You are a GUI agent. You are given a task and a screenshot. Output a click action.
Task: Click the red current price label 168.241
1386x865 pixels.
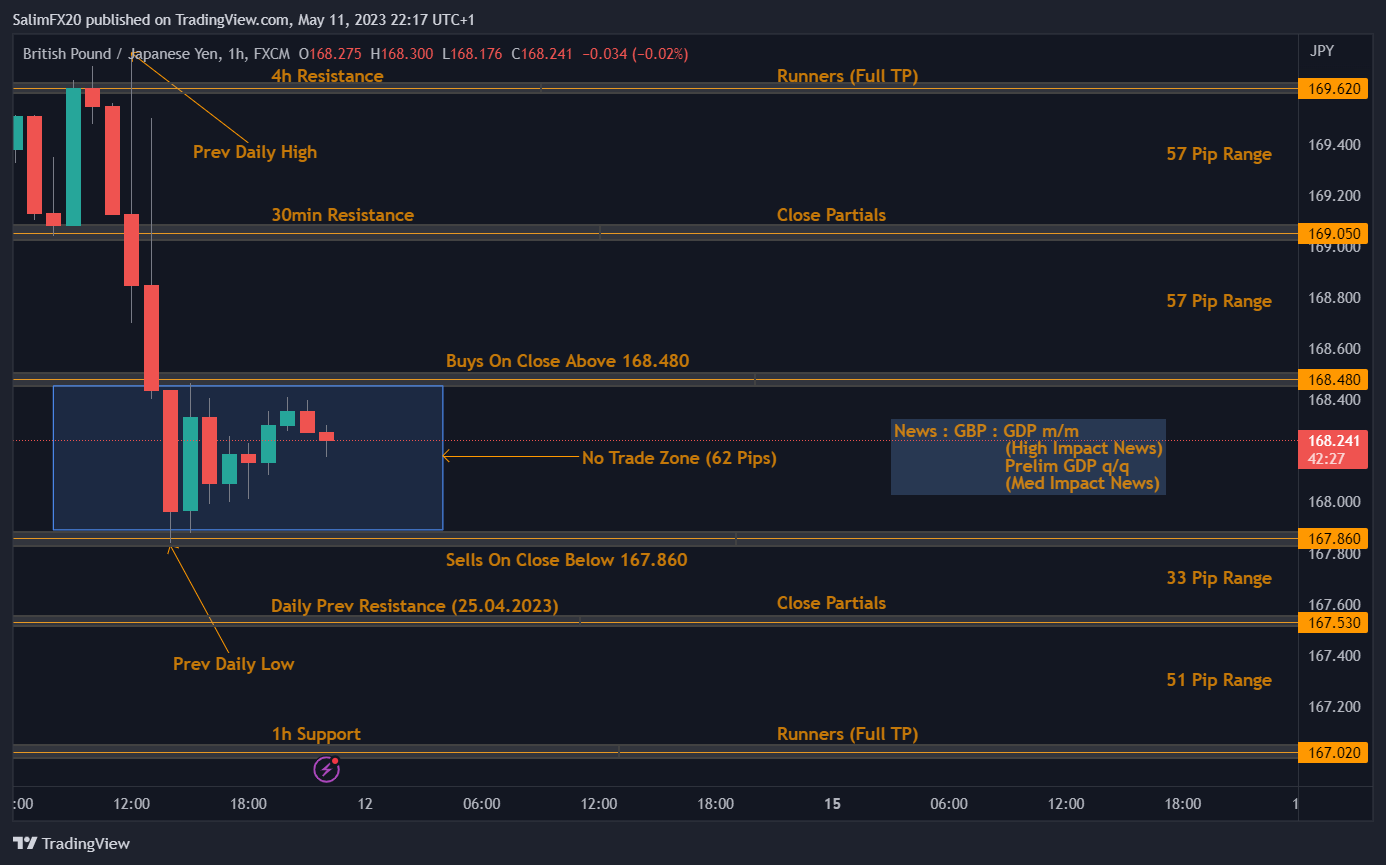[1331, 441]
